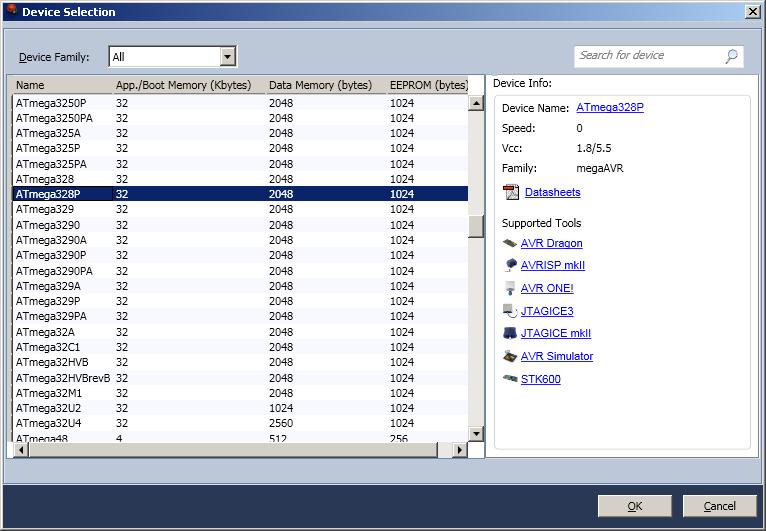The width and height of the screenshot is (766, 531).
Task: Open the JTAGICE mkII link
Action: tap(556, 333)
